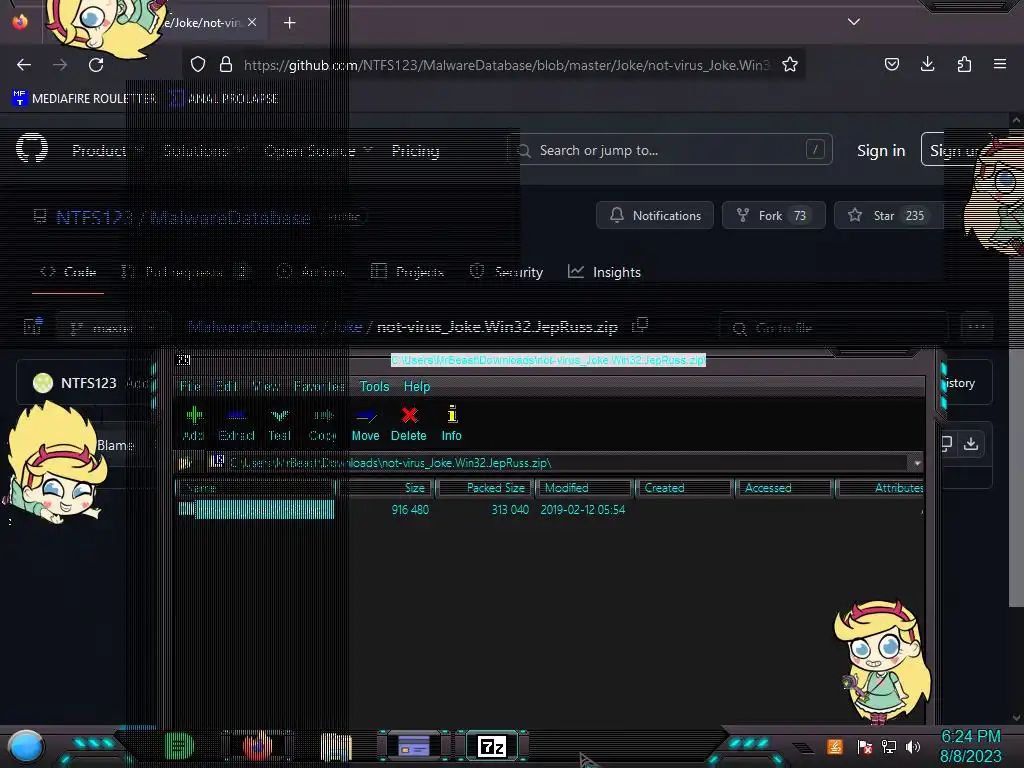
Task: Sort by Modified column in 7-Zip
Action: (x=584, y=488)
